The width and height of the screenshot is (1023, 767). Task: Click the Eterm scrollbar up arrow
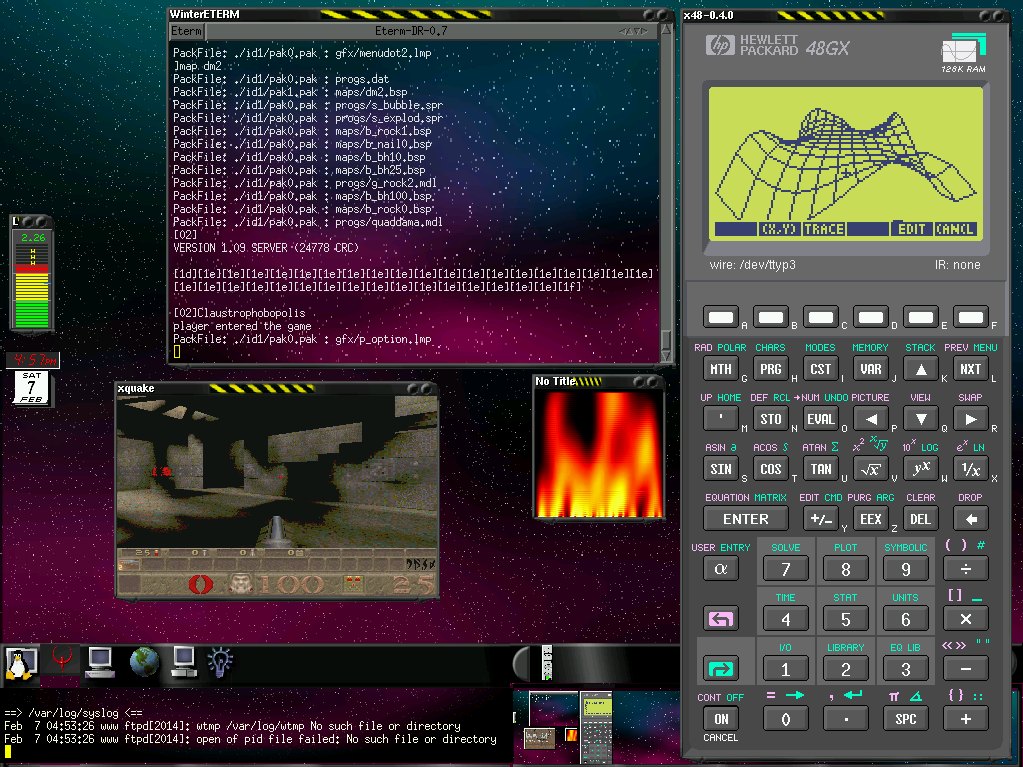(666, 29)
